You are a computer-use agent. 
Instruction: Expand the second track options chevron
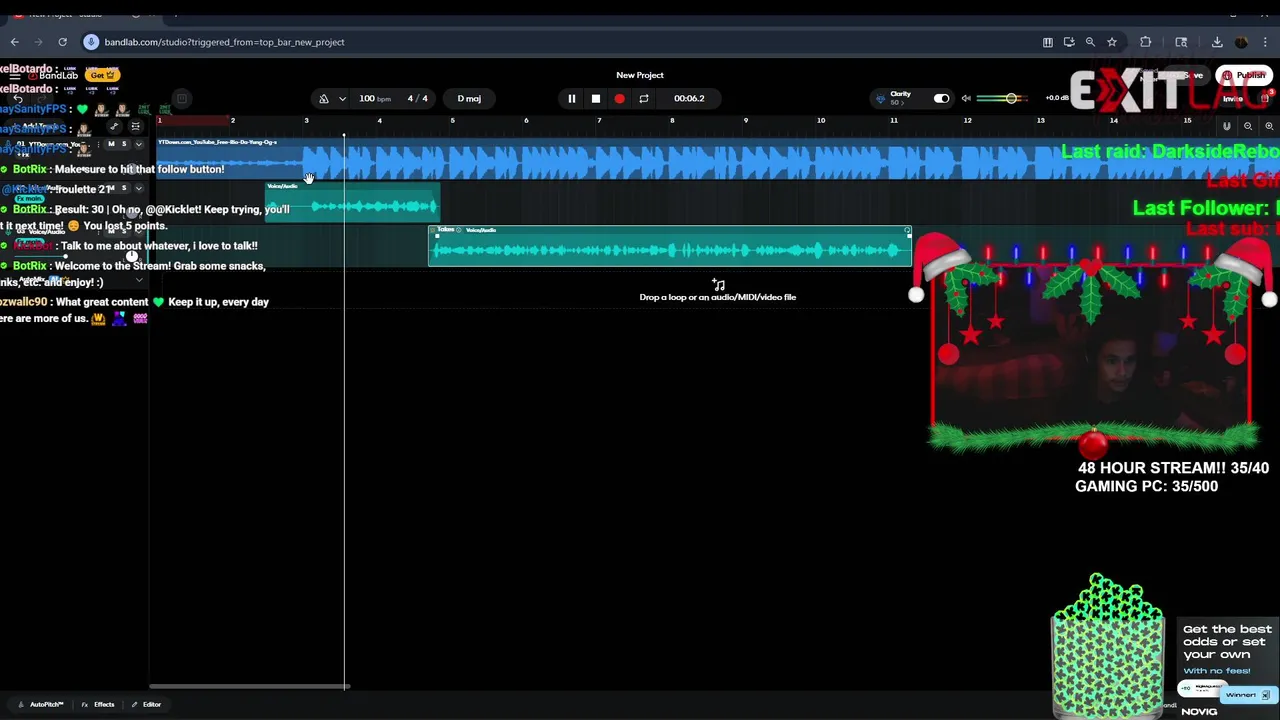tap(138, 188)
